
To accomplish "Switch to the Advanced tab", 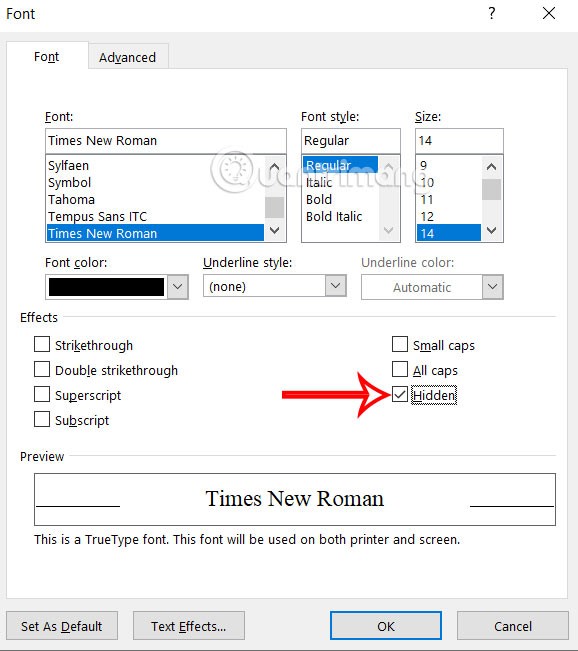I will [128, 57].
